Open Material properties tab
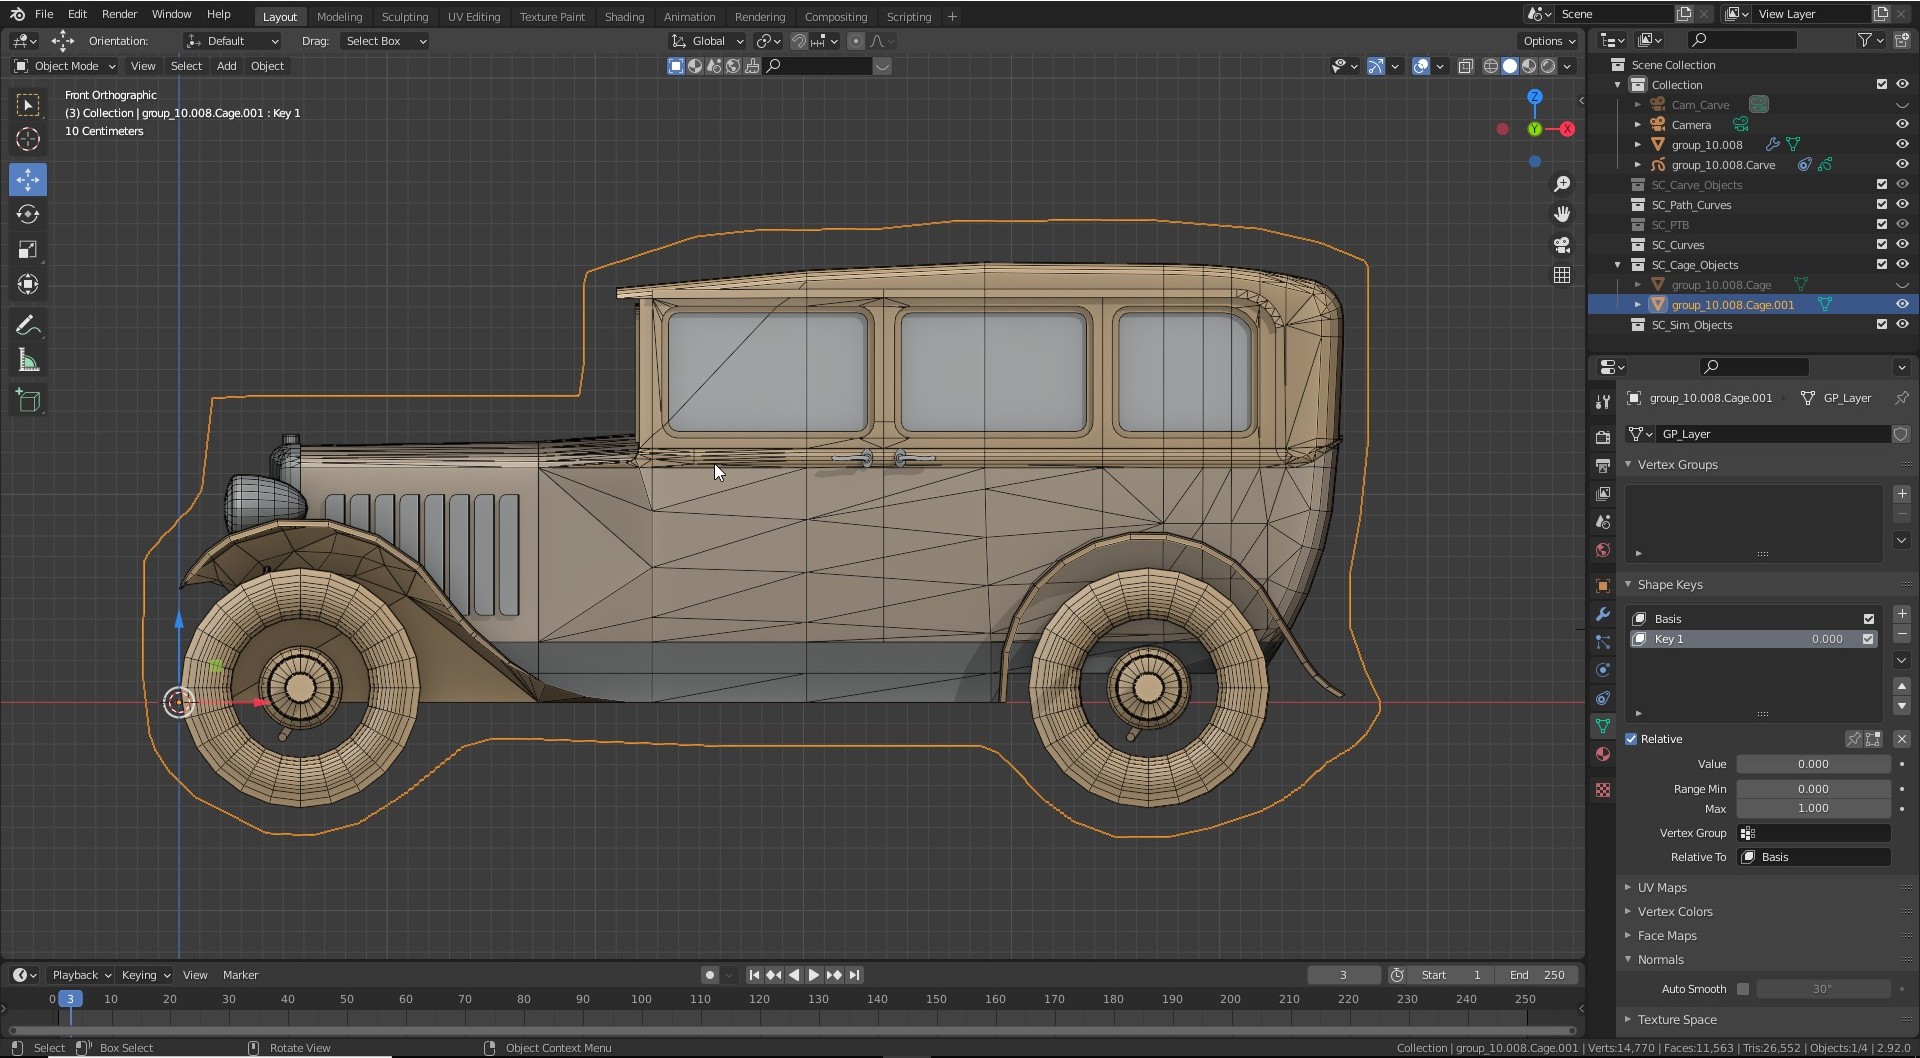 (1603, 754)
